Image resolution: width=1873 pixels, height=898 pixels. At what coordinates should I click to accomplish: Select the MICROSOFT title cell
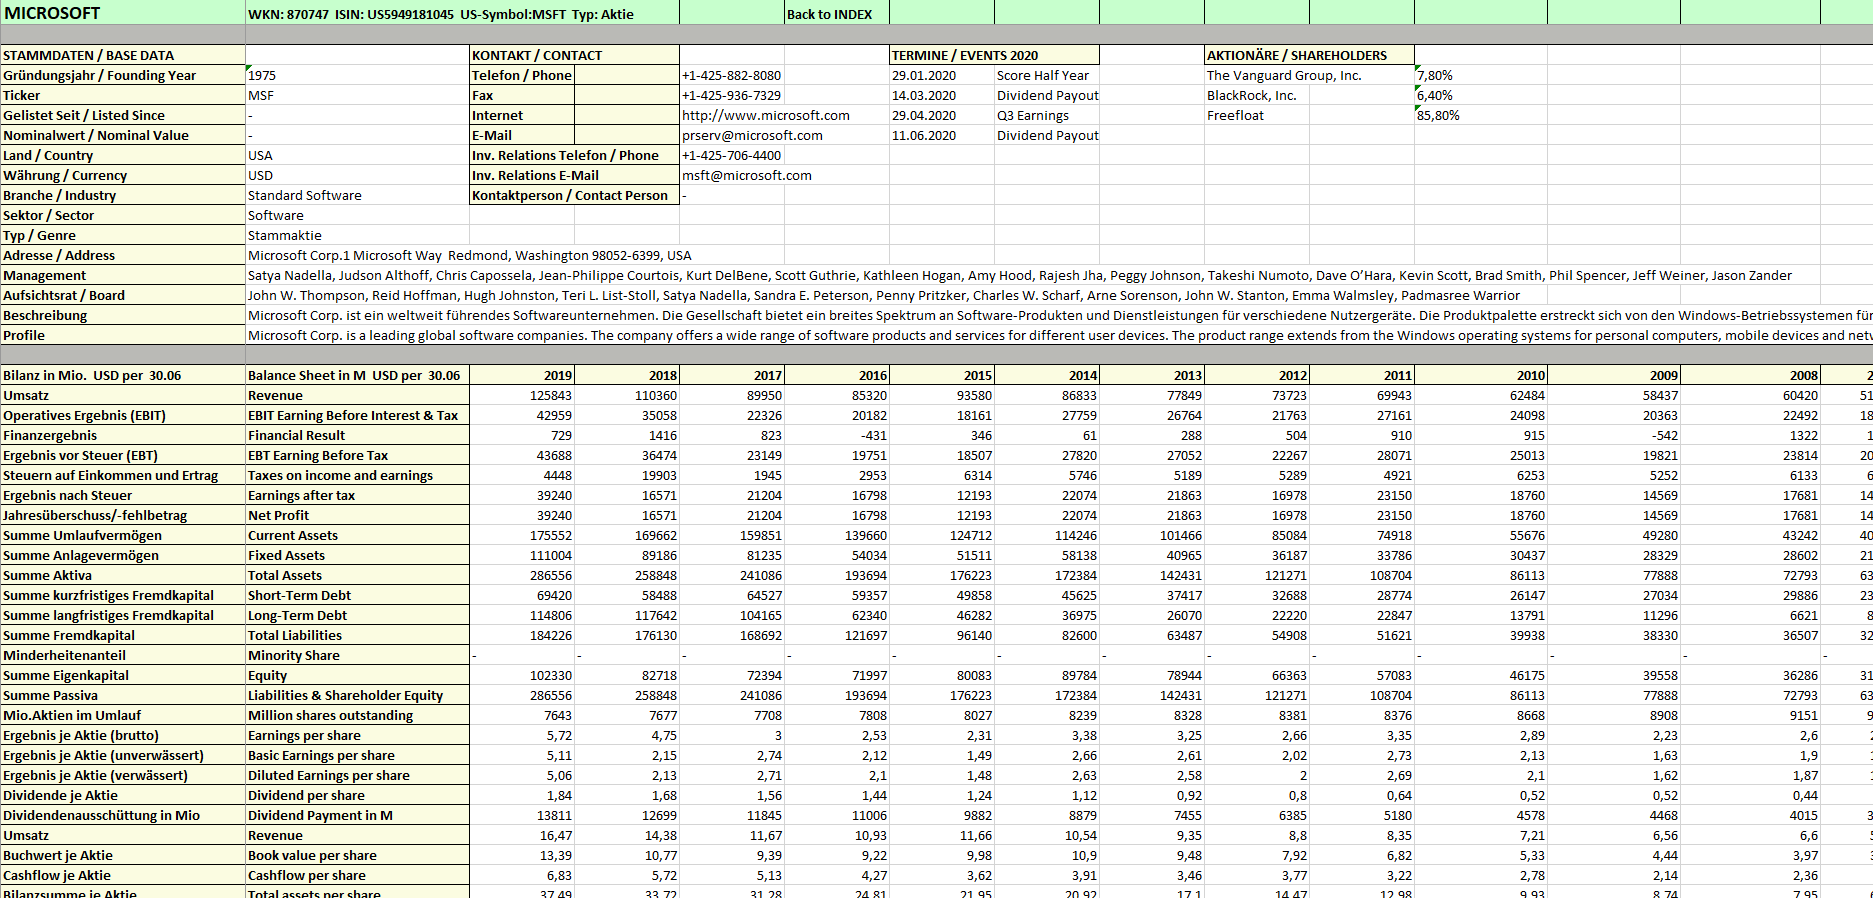click(x=123, y=13)
